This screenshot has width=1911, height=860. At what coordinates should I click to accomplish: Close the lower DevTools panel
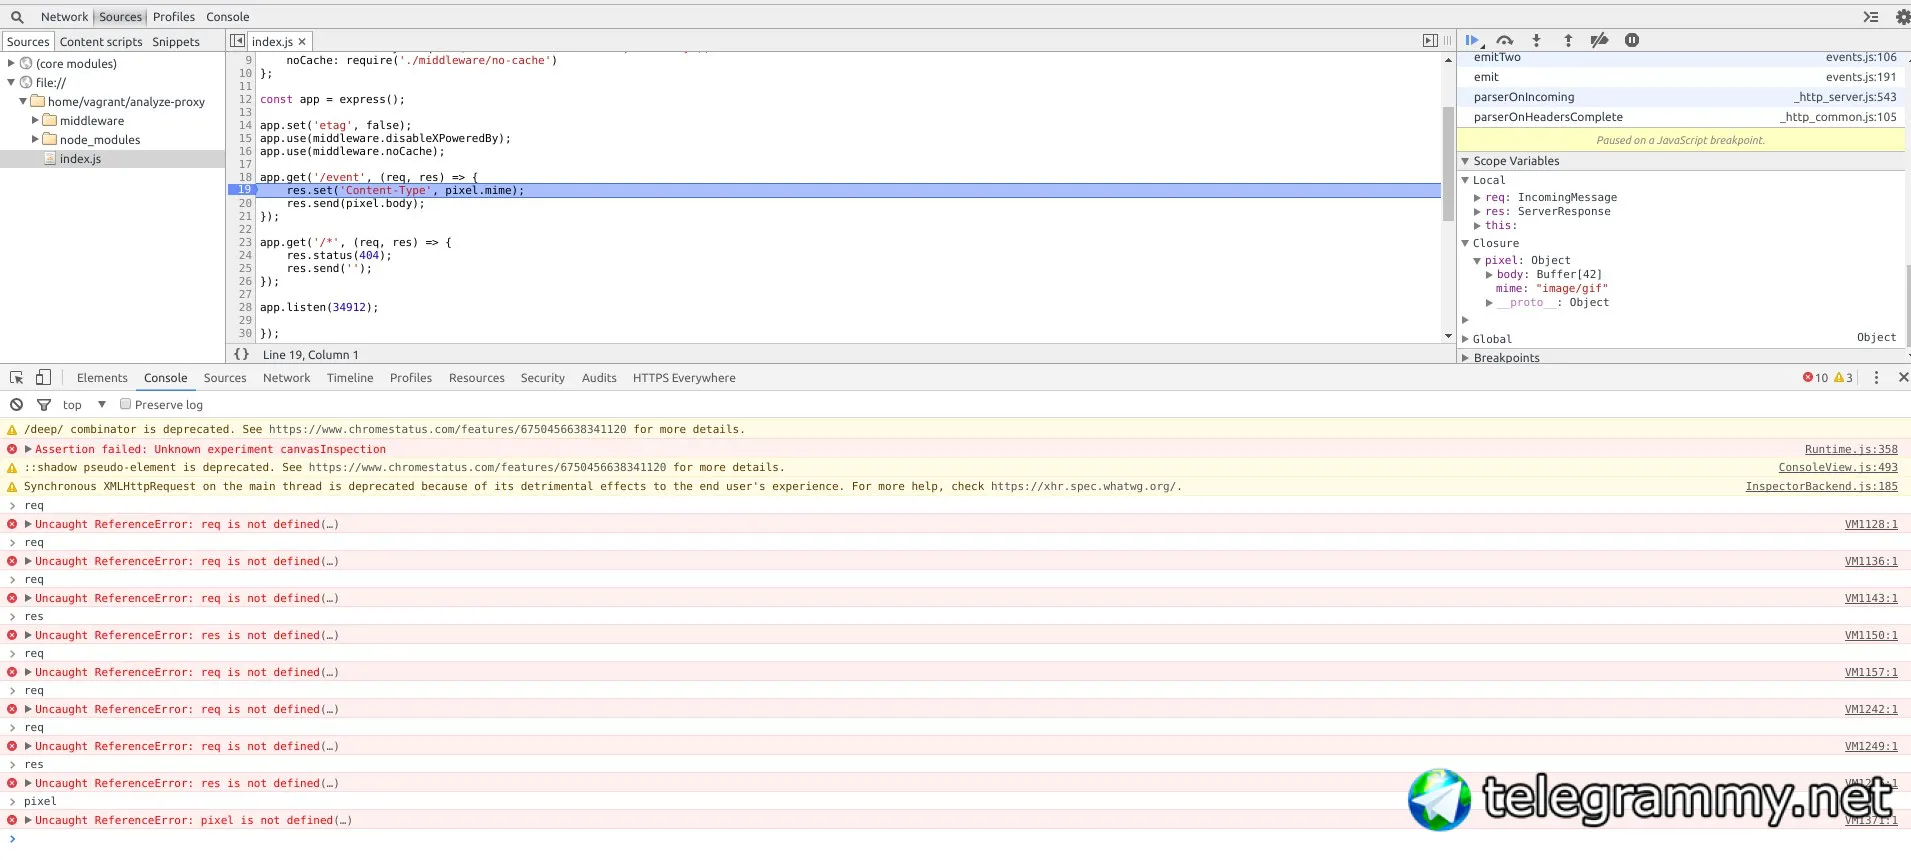click(x=1903, y=378)
